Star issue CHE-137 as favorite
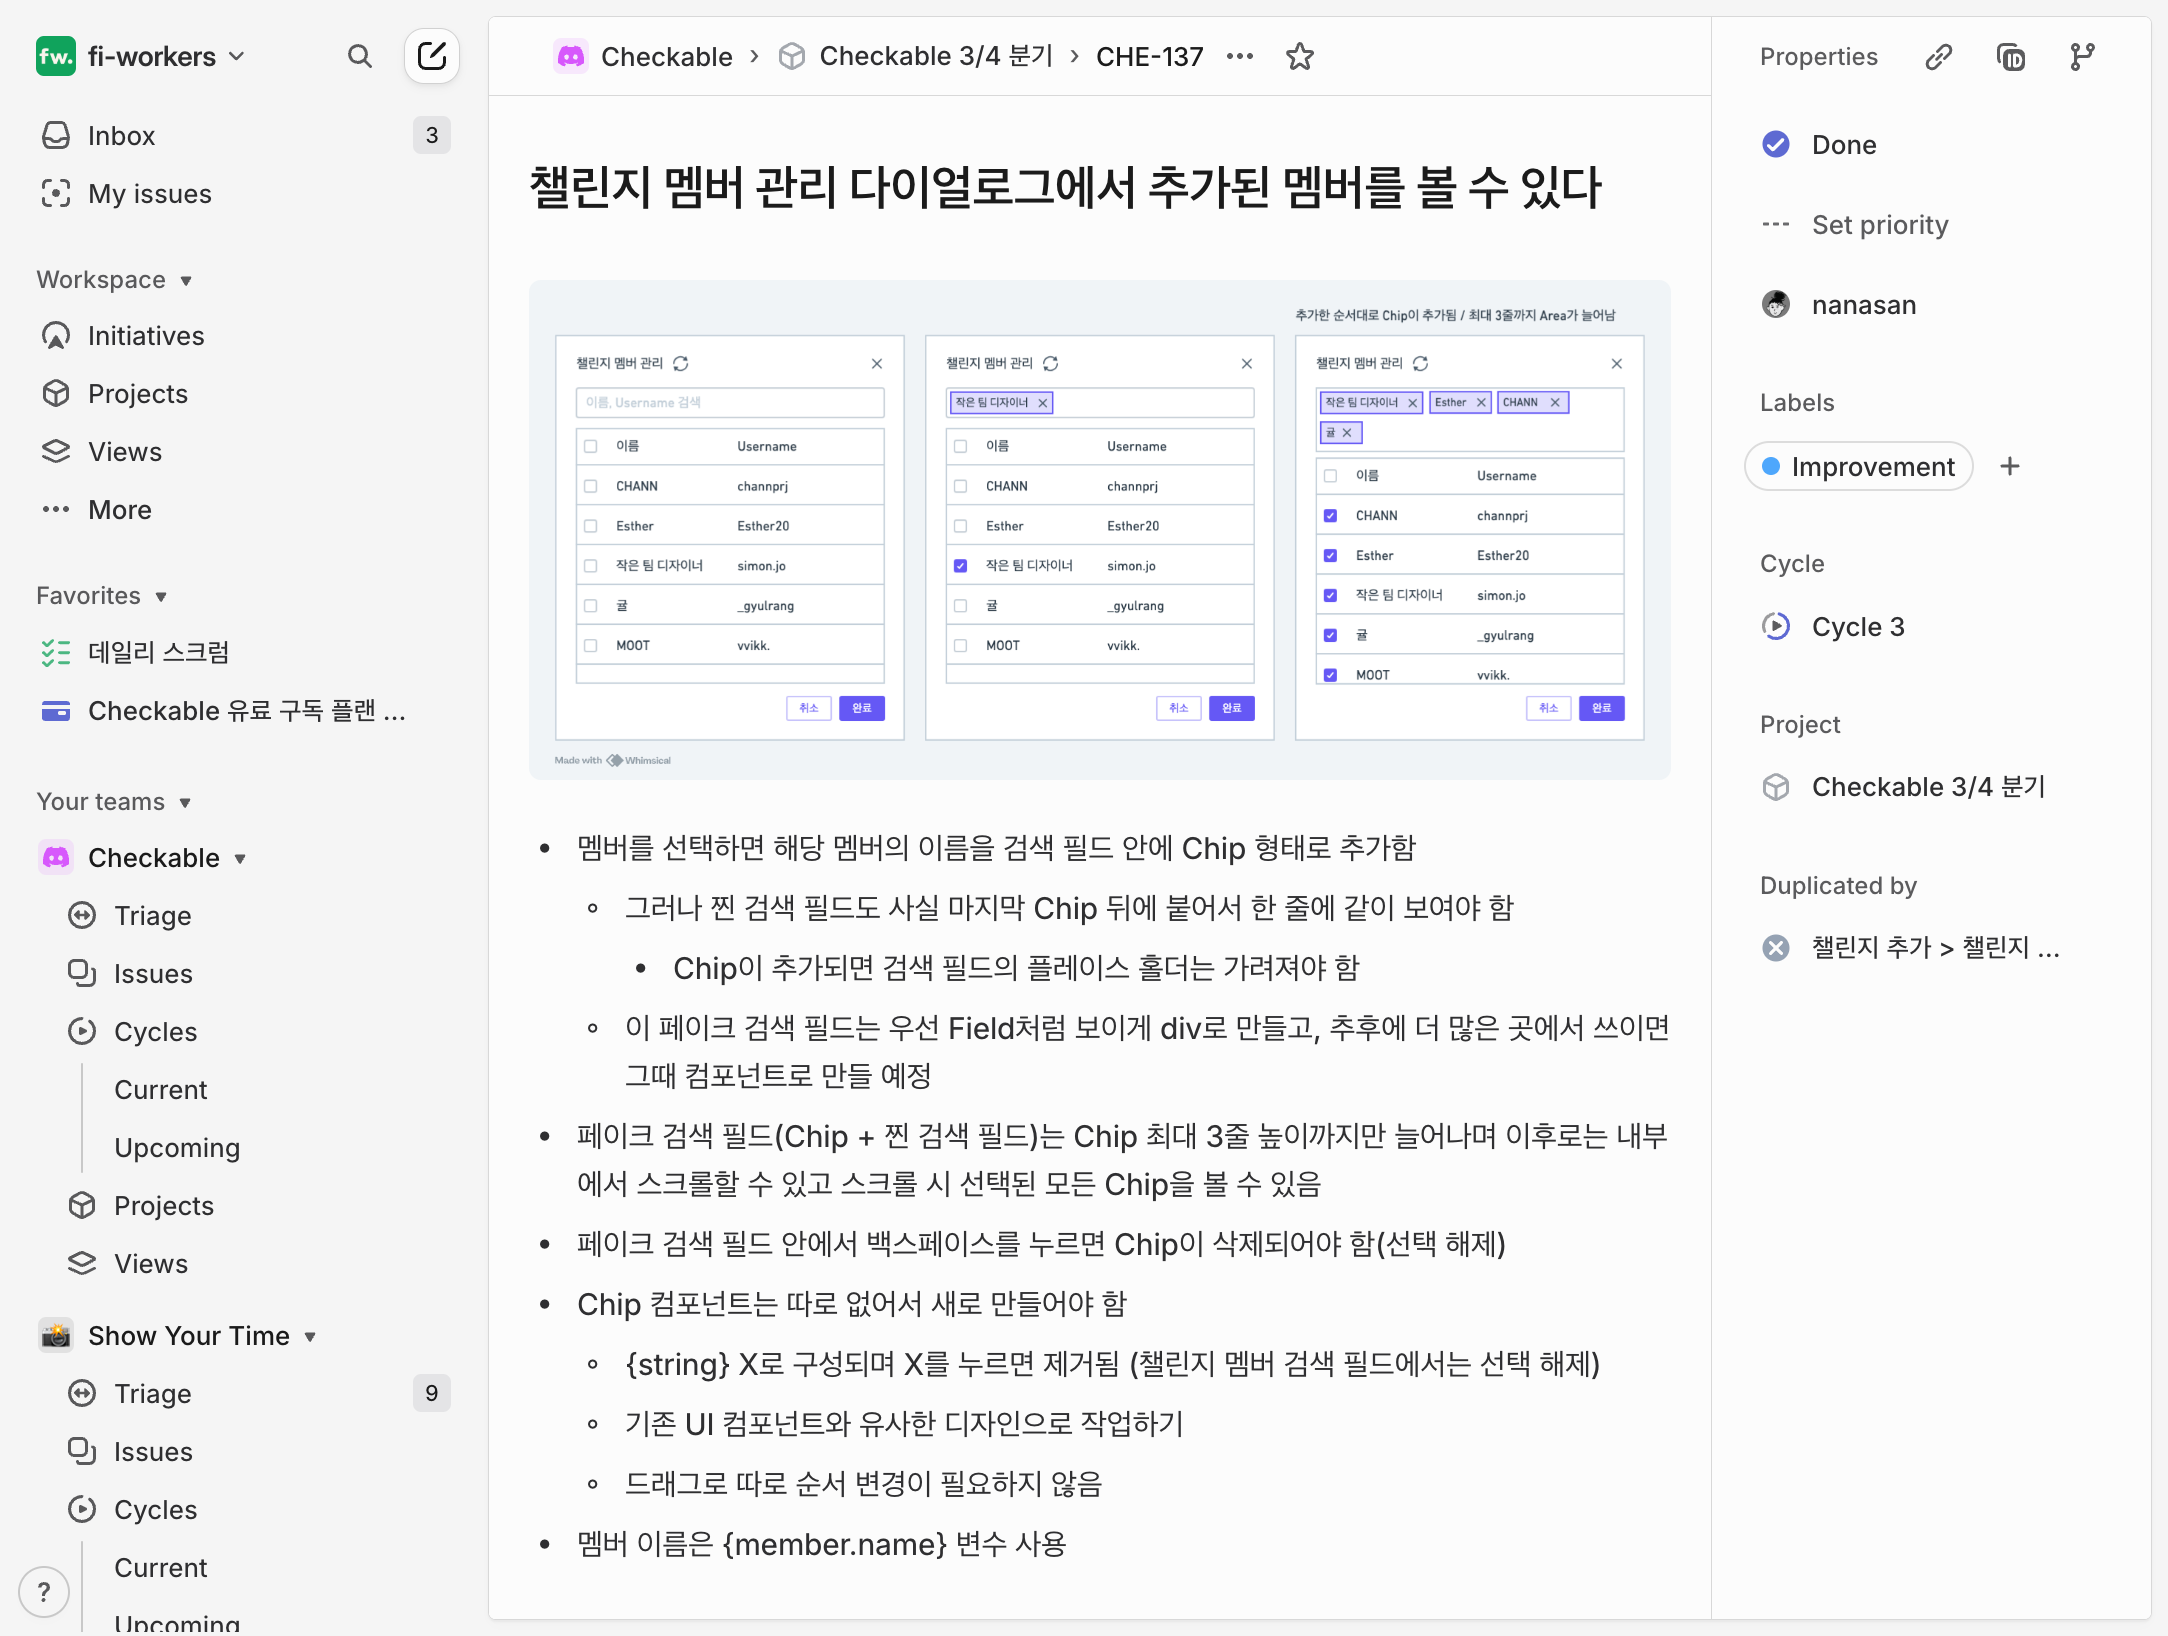This screenshot has width=2168, height=1636. pyautogui.click(x=1299, y=57)
